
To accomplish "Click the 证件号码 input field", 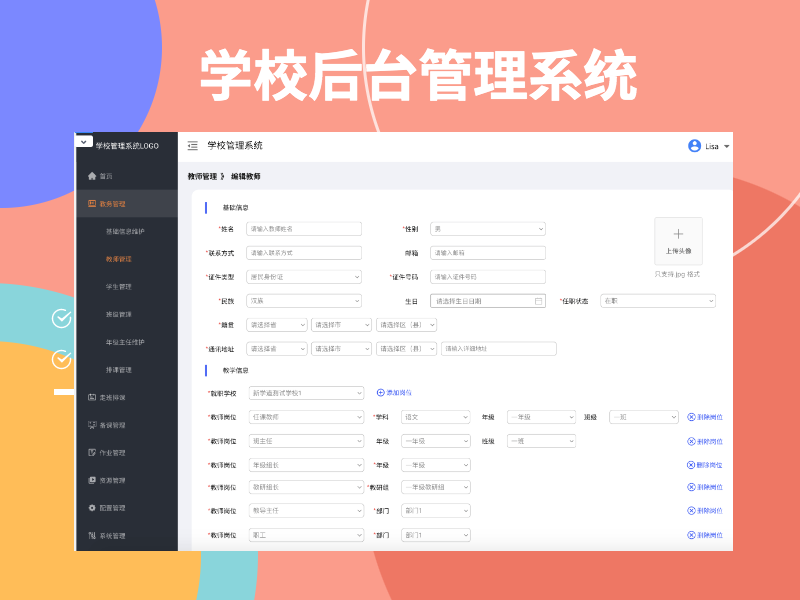I will 488,277.
